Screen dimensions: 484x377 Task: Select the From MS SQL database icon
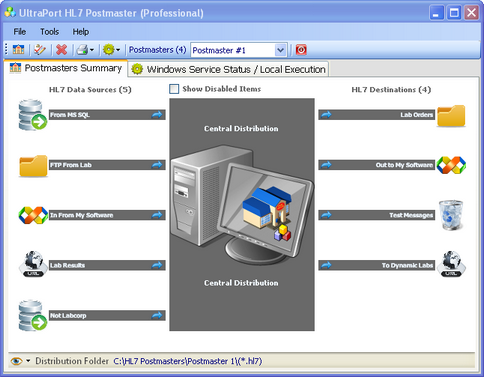(x=32, y=115)
